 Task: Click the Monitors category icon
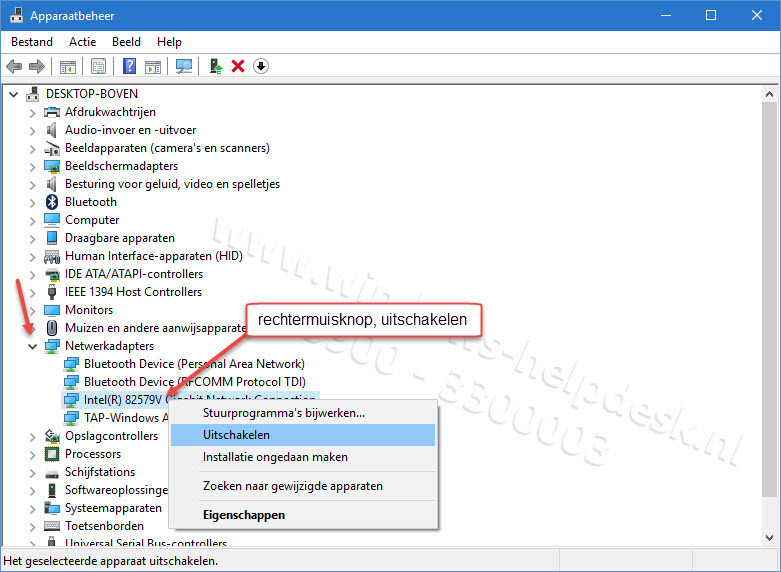(x=52, y=310)
